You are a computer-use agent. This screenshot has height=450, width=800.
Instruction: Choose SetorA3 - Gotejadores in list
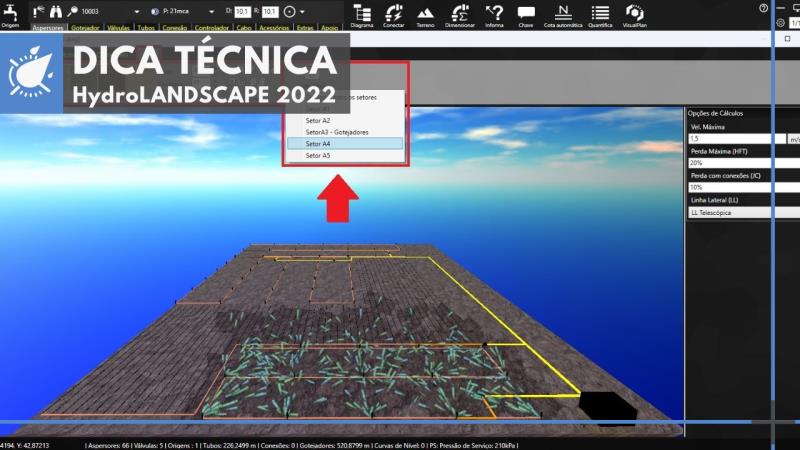click(x=345, y=132)
